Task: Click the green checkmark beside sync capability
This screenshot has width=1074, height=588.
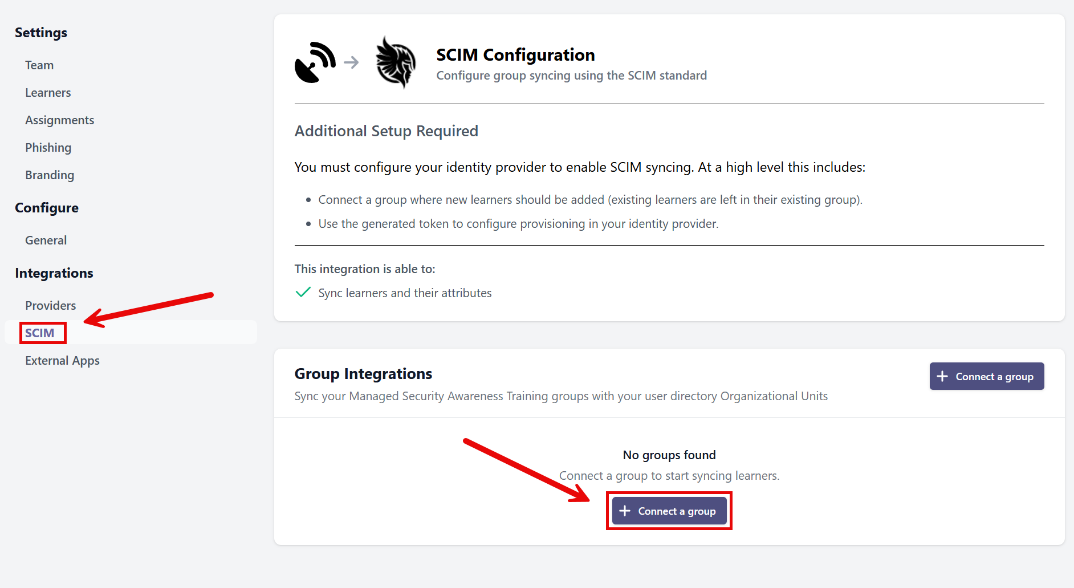Action: pyautogui.click(x=302, y=292)
